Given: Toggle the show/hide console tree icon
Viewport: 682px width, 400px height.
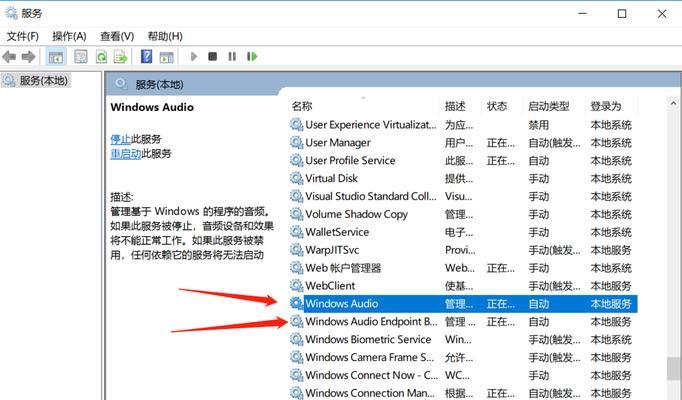Looking at the screenshot, I should [56, 57].
